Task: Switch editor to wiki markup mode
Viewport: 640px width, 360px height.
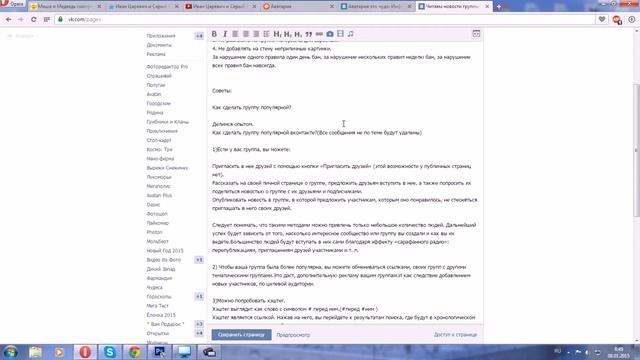Action: pos(476,34)
